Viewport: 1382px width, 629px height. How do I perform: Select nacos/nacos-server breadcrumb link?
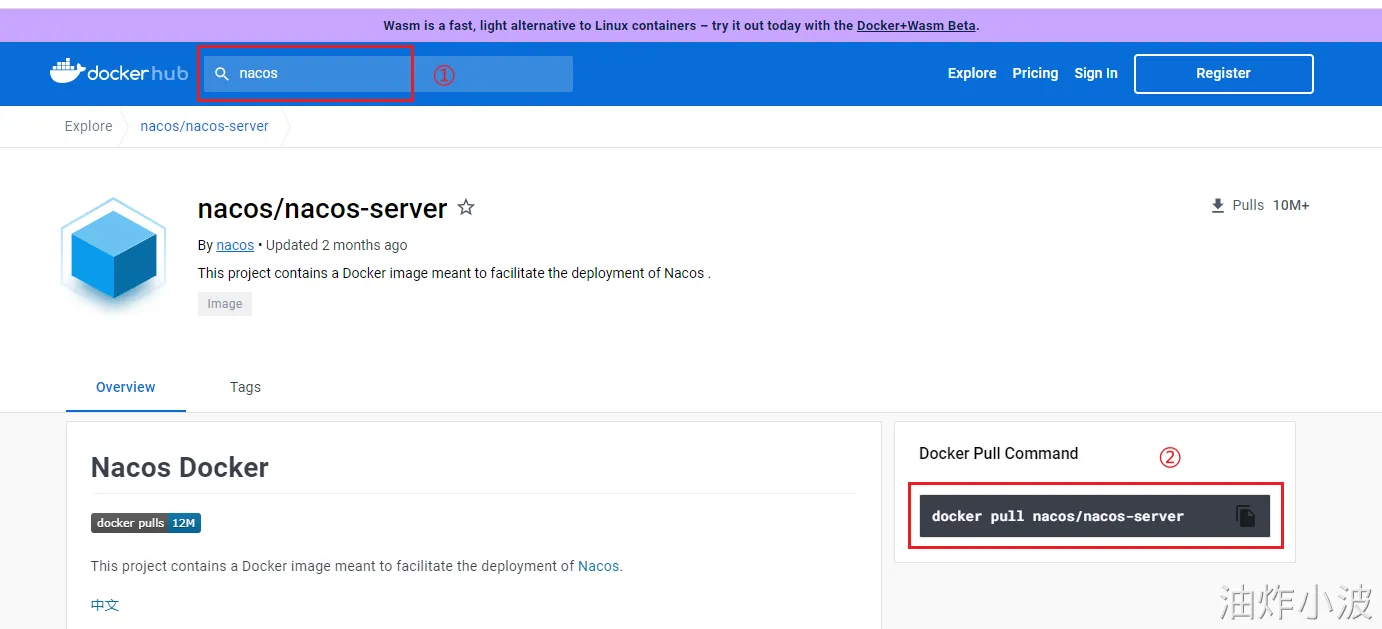click(205, 126)
